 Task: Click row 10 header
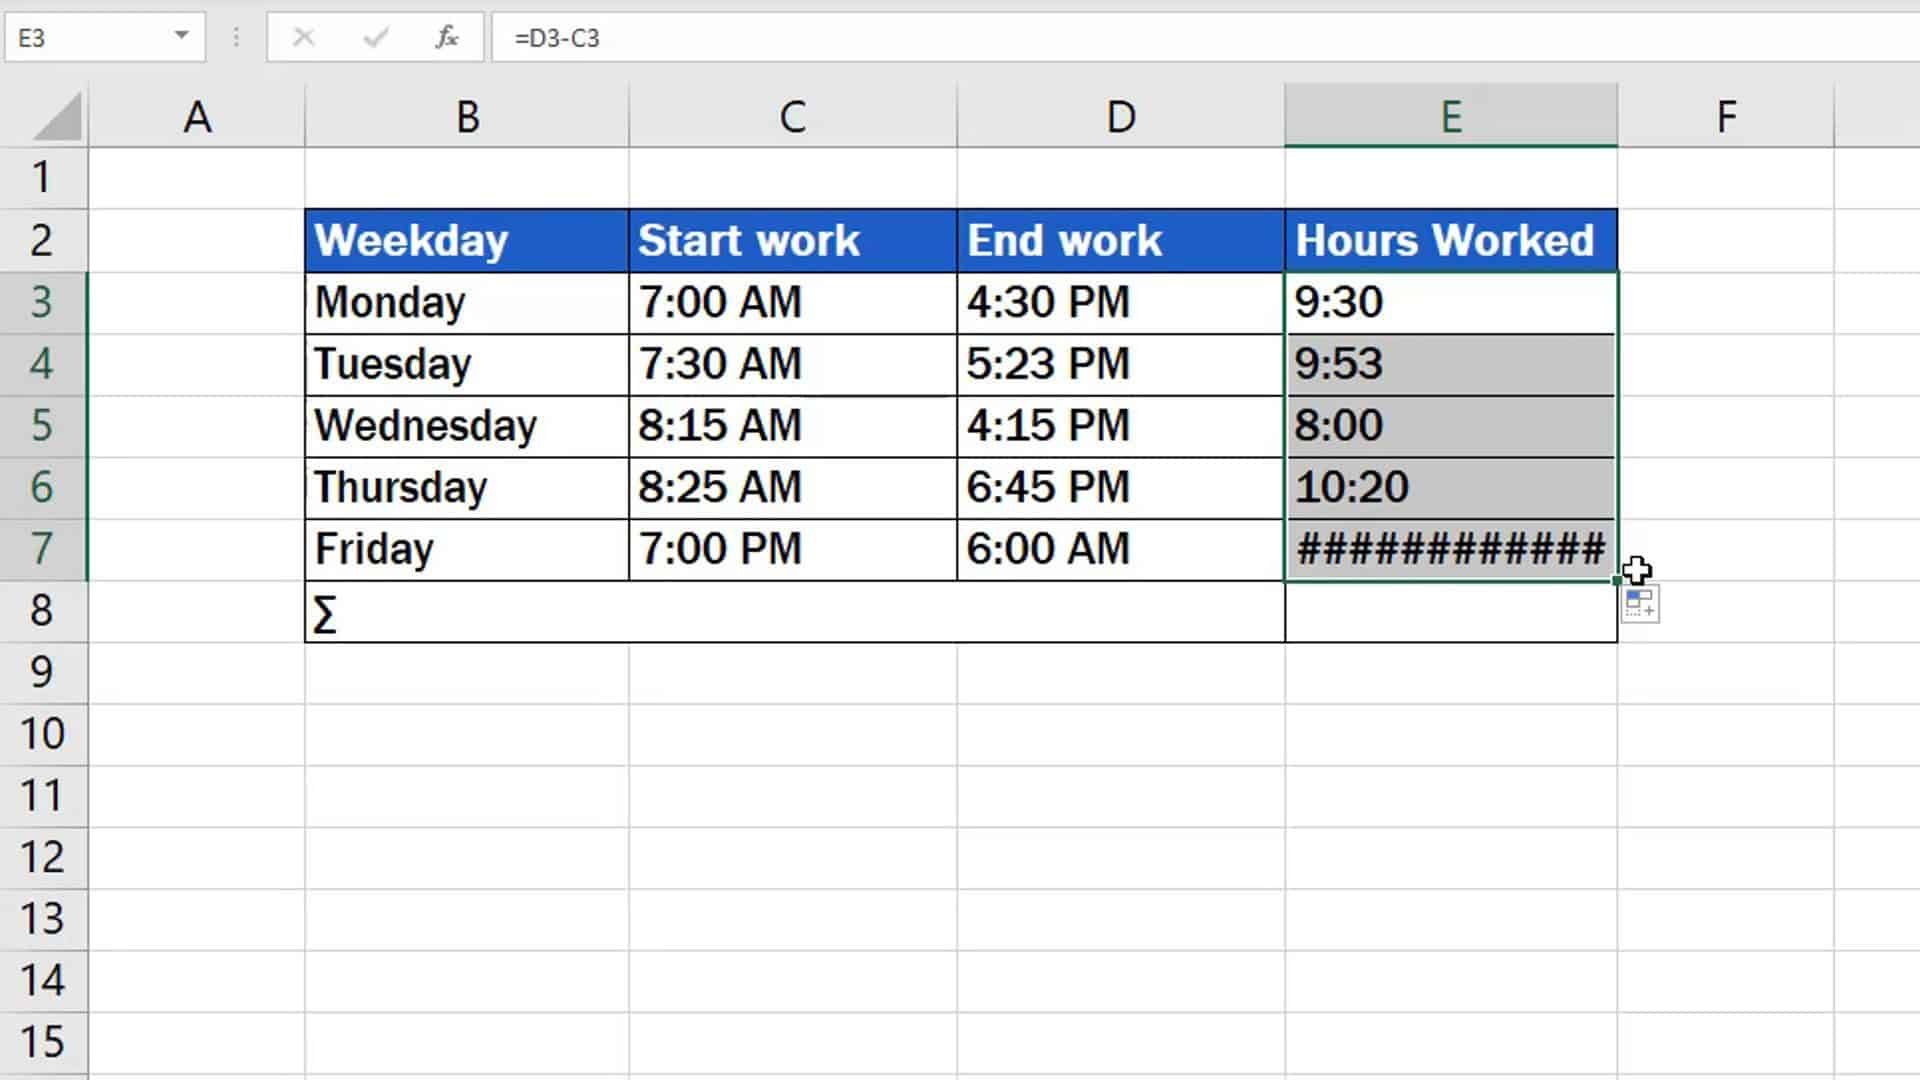(x=44, y=733)
